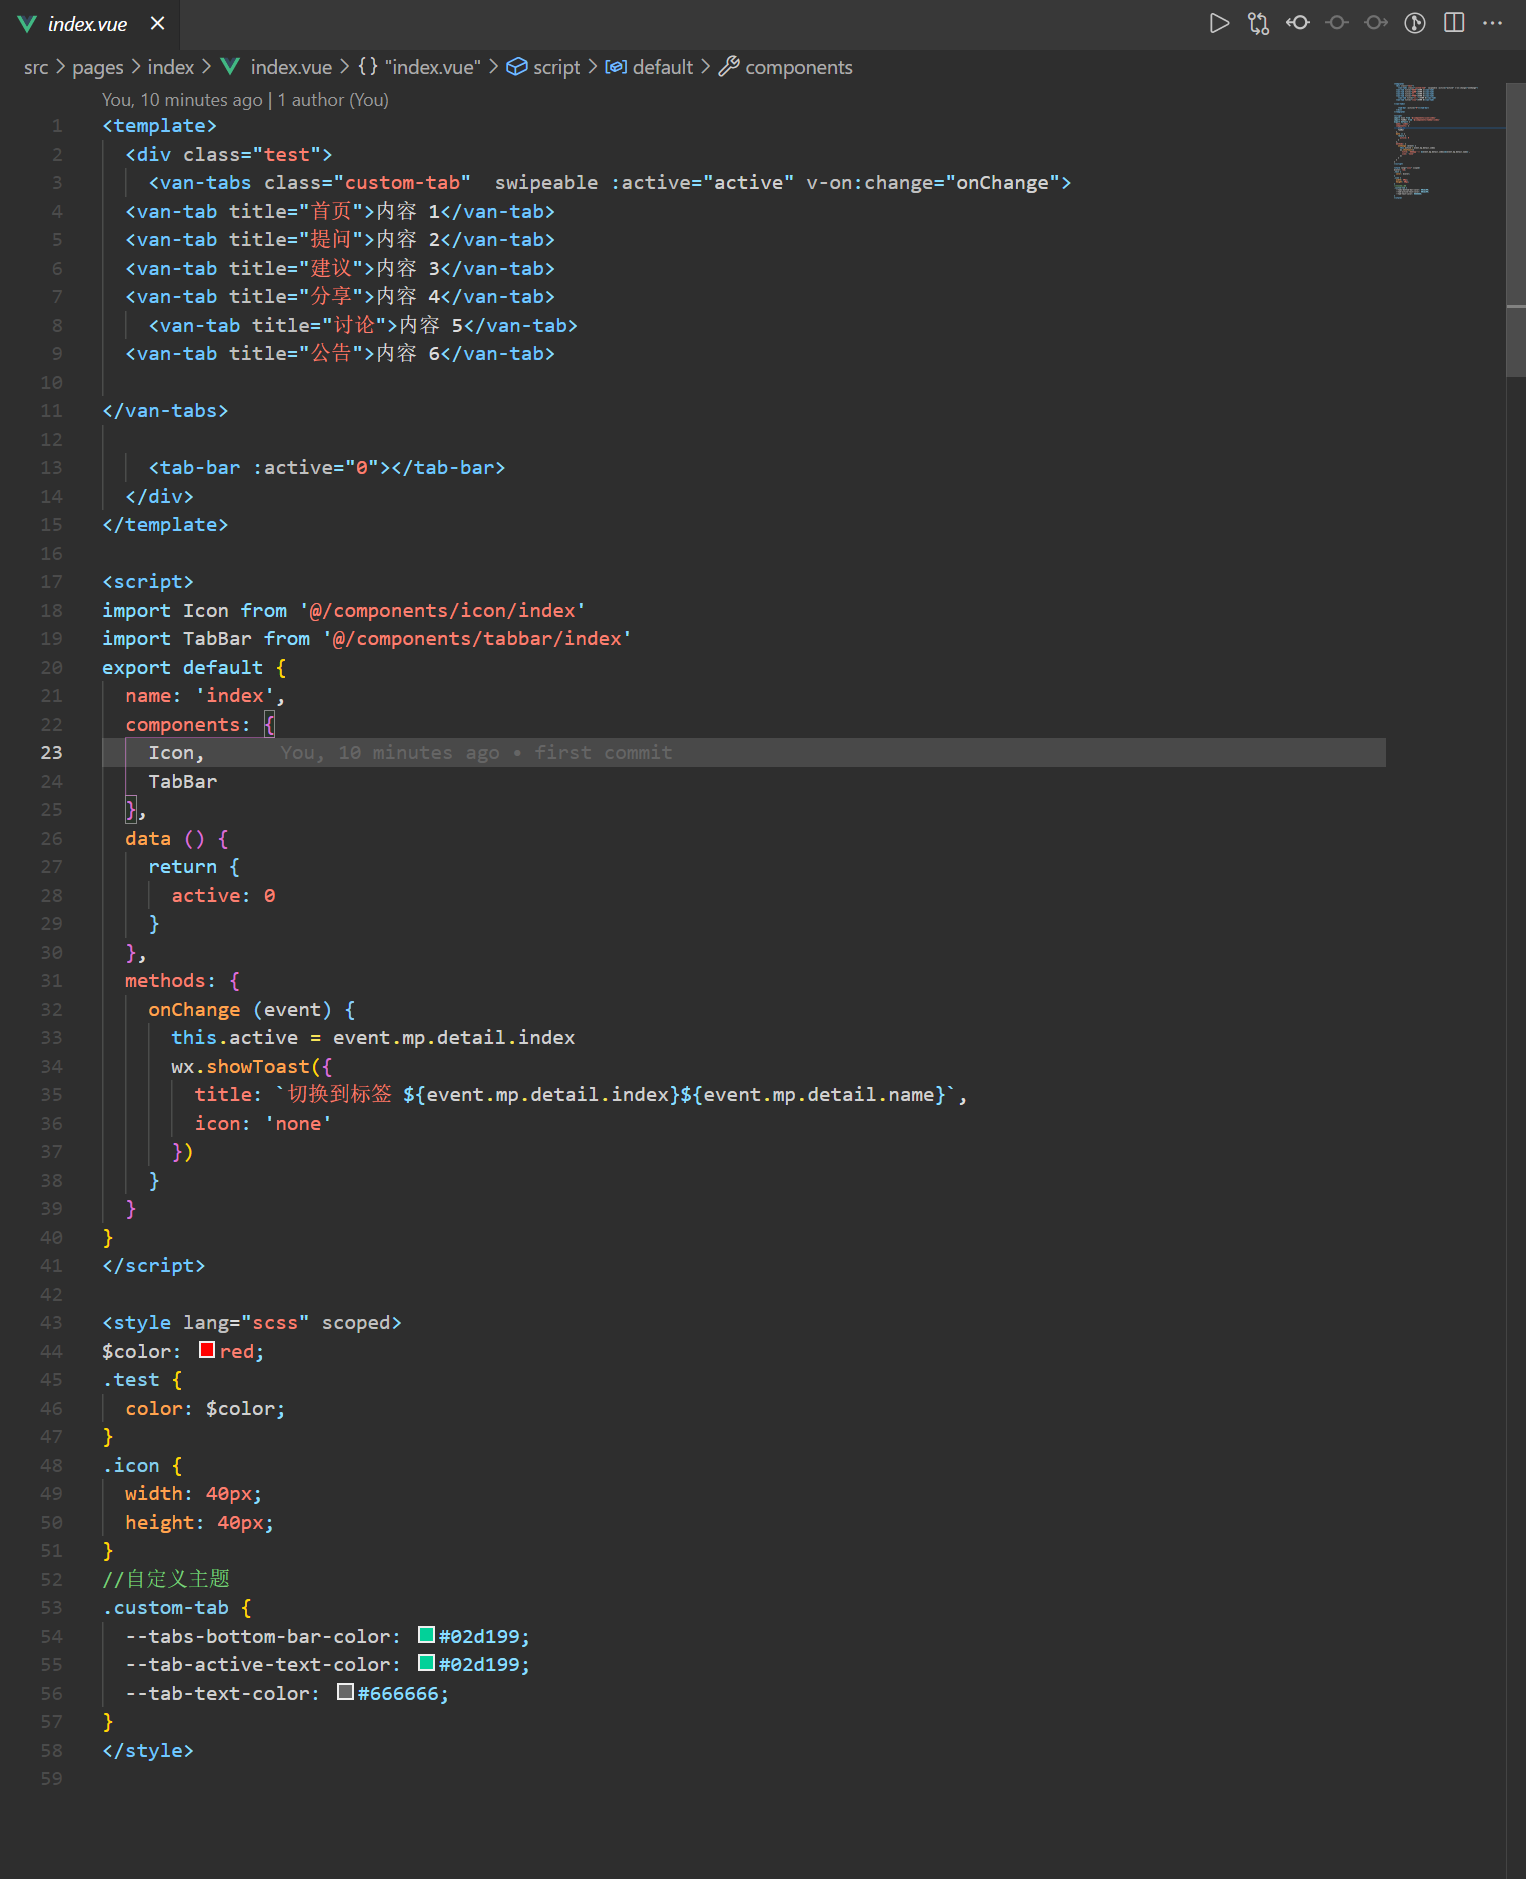Click the methods: key
The width and height of the screenshot is (1526, 1879).
coord(170,981)
